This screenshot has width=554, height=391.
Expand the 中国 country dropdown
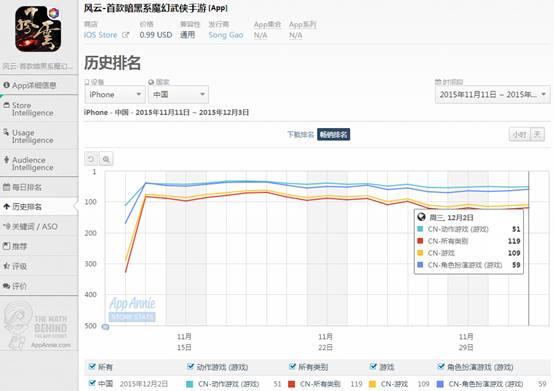point(178,95)
